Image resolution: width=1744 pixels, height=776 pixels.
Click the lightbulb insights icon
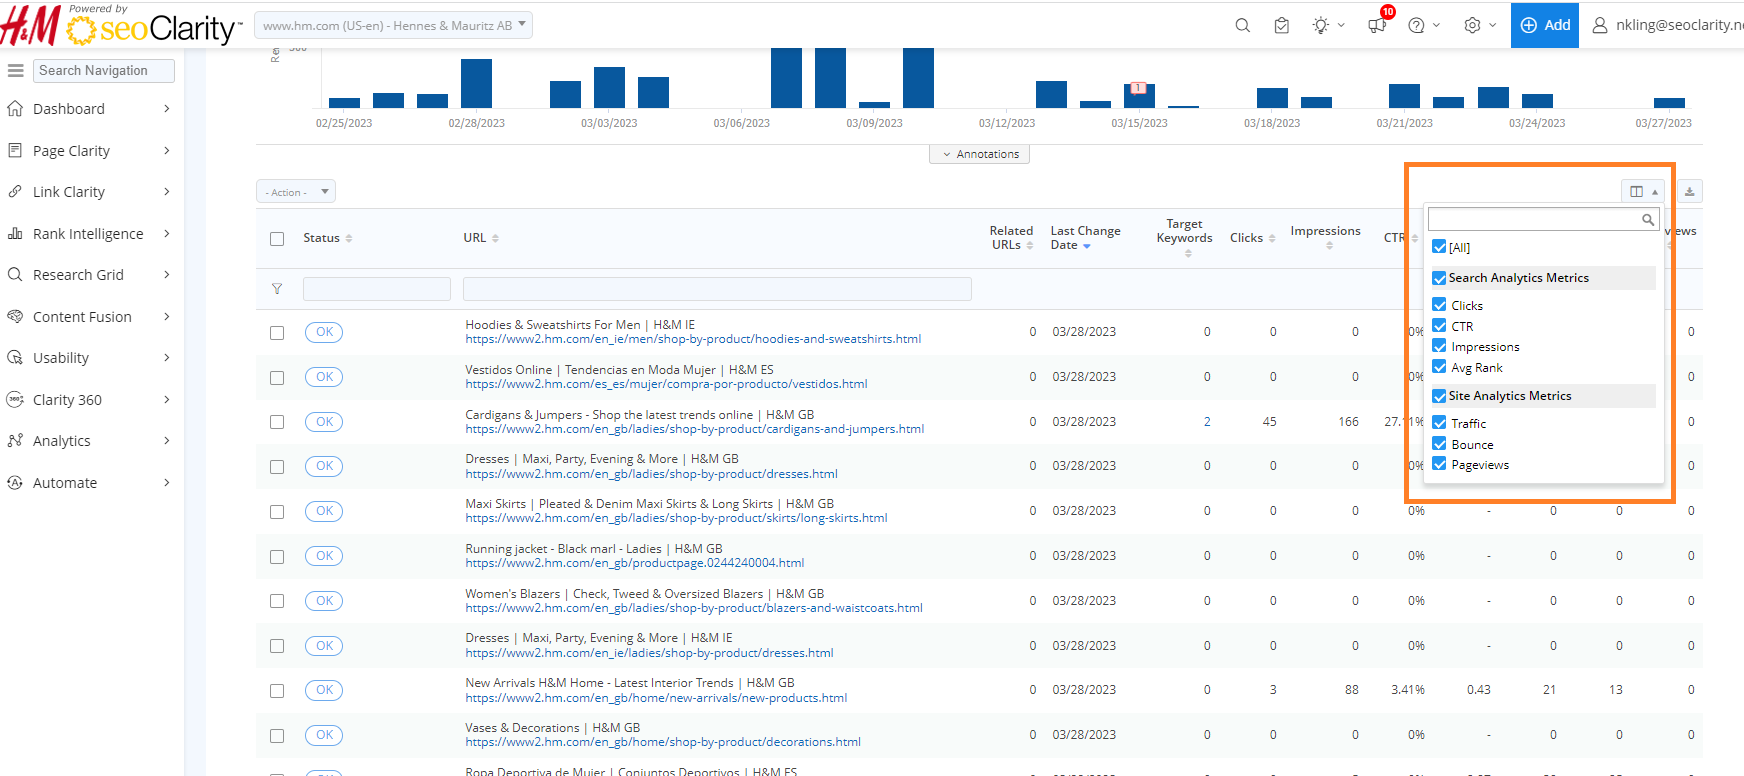click(x=1321, y=25)
